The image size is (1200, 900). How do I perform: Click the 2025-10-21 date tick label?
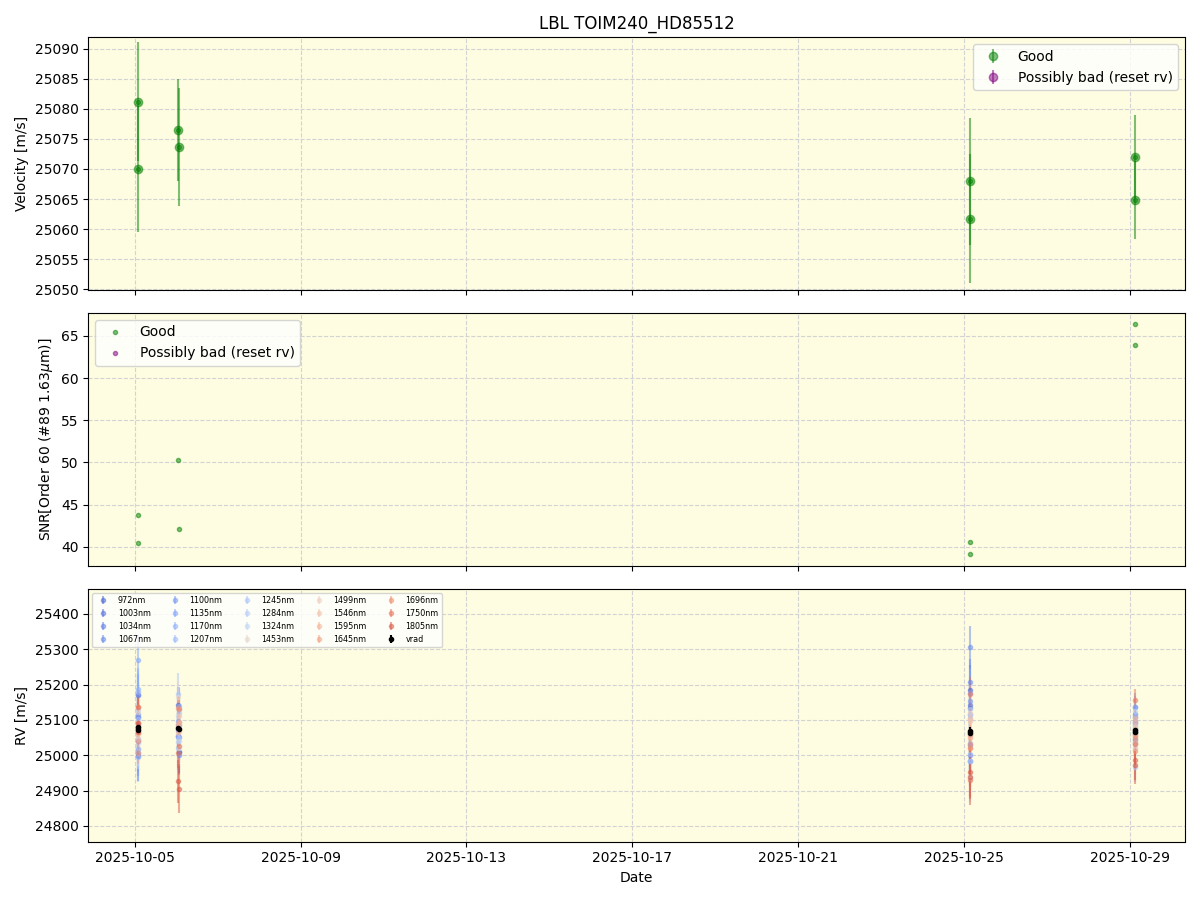coord(798,857)
